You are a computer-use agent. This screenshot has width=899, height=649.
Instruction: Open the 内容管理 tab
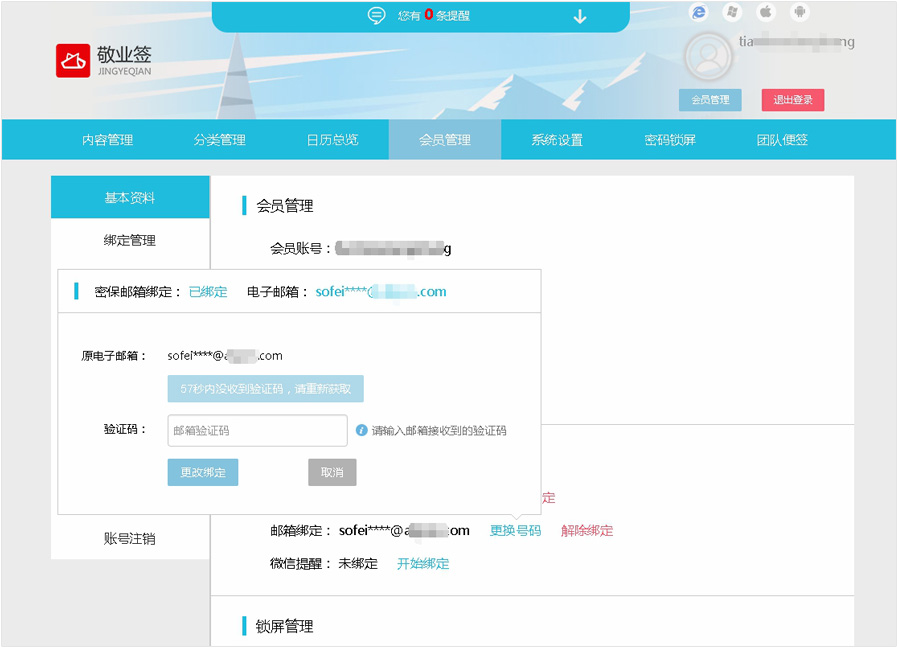pos(107,140)
